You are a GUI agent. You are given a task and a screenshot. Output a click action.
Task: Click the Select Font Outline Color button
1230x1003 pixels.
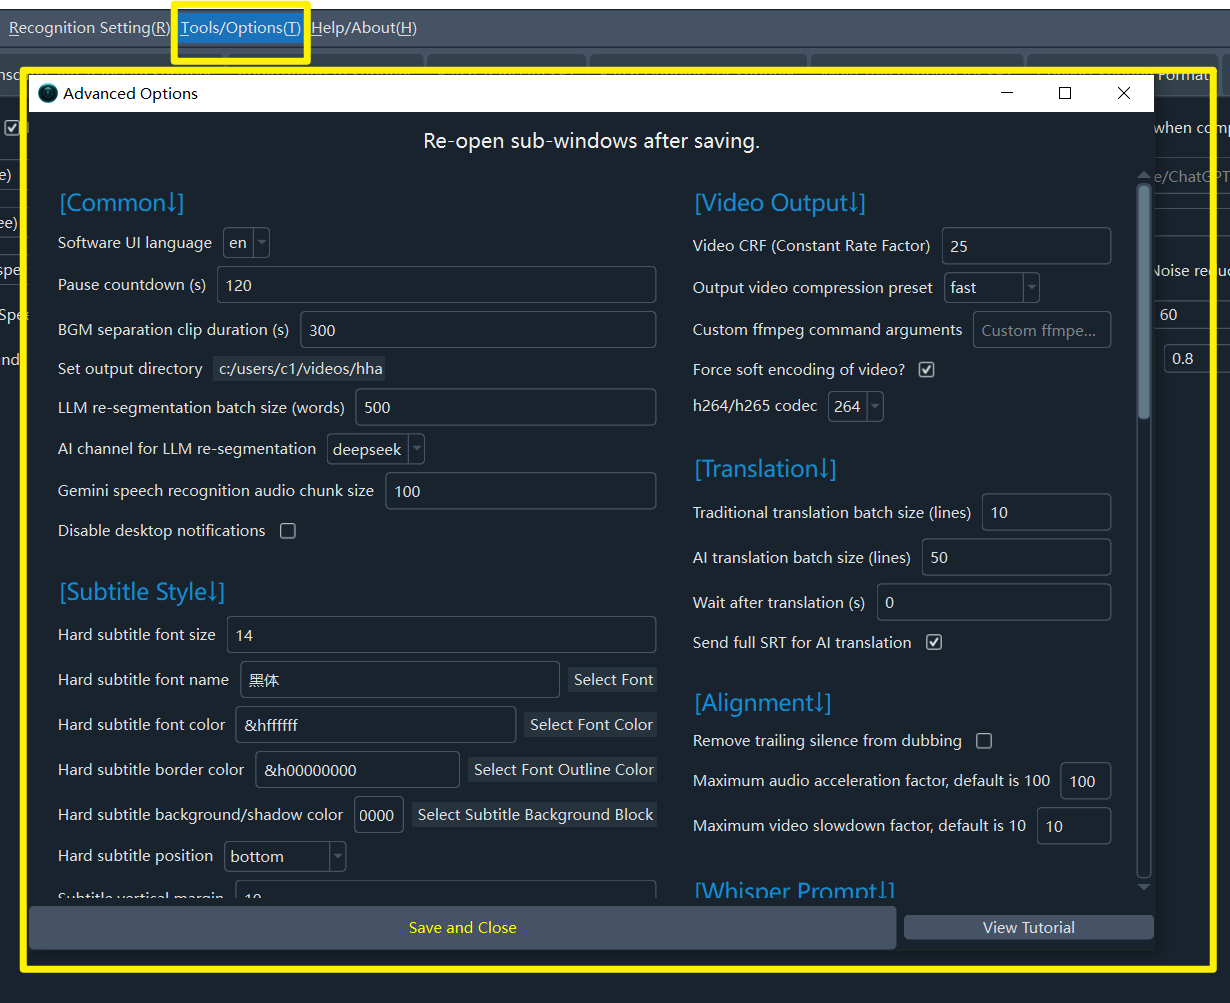[563, 770]
